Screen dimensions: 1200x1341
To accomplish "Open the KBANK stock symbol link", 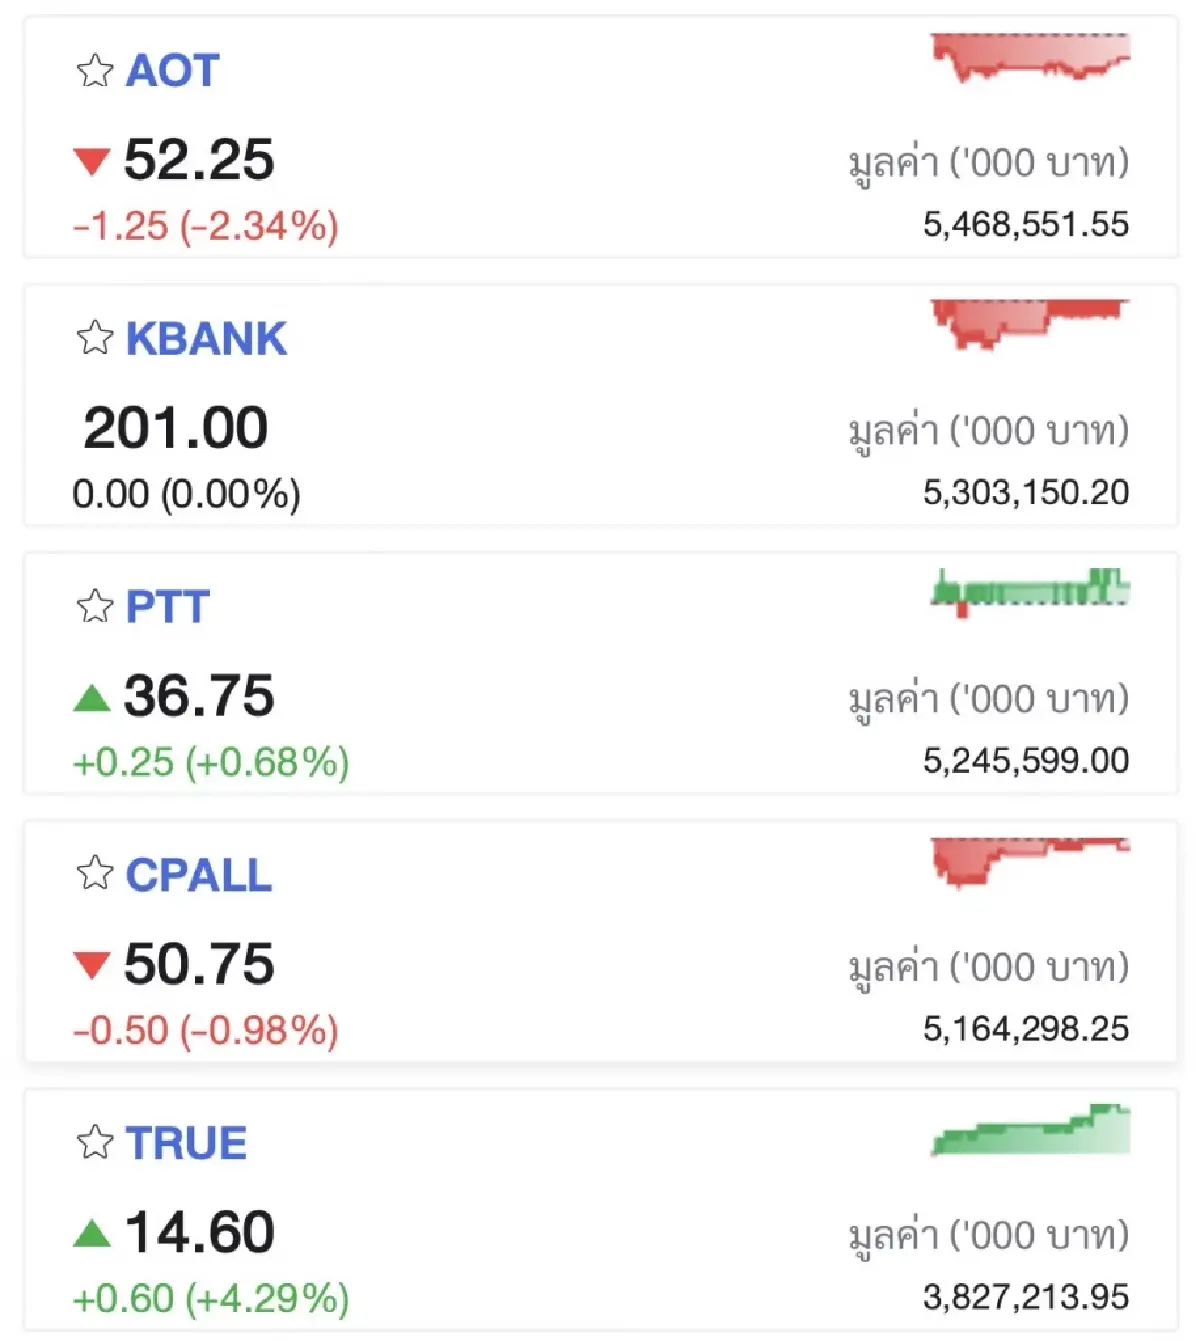I will click(x=206, y=339).
